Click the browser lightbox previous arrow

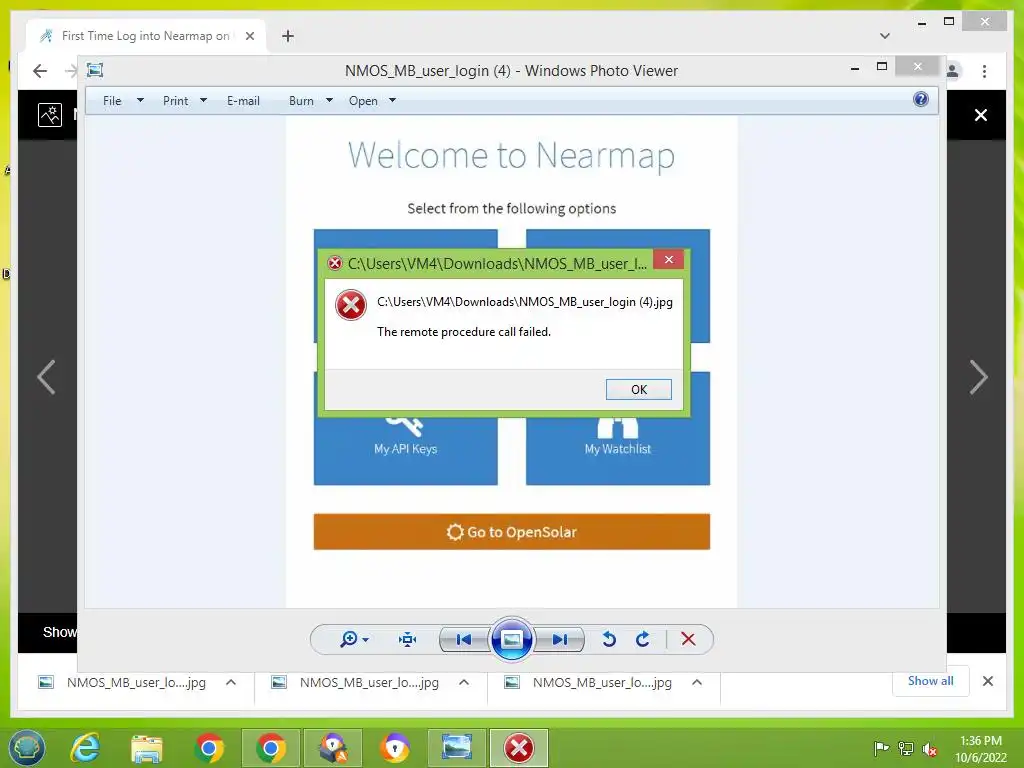pyautogui.click(x=46, y=377)
